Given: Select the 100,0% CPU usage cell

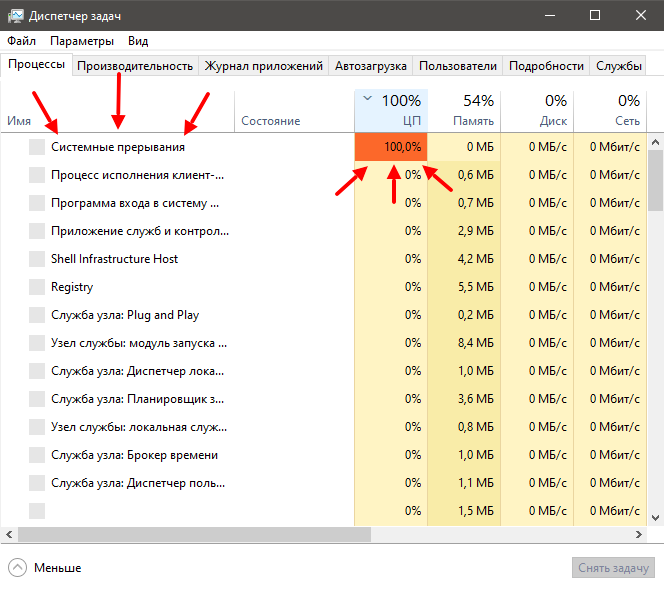Looking at the screenshot, I should 391,147.
